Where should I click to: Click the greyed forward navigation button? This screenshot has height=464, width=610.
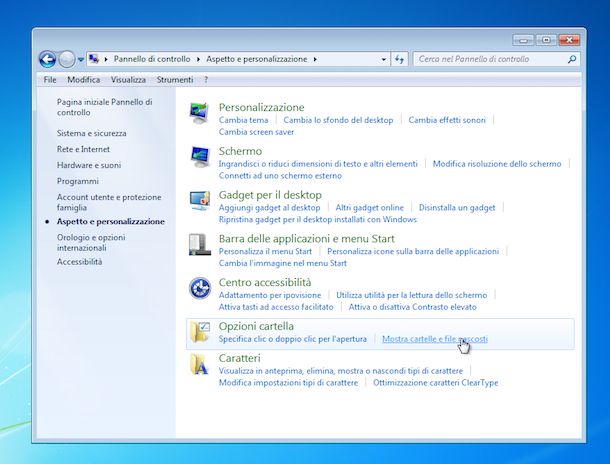67,59
